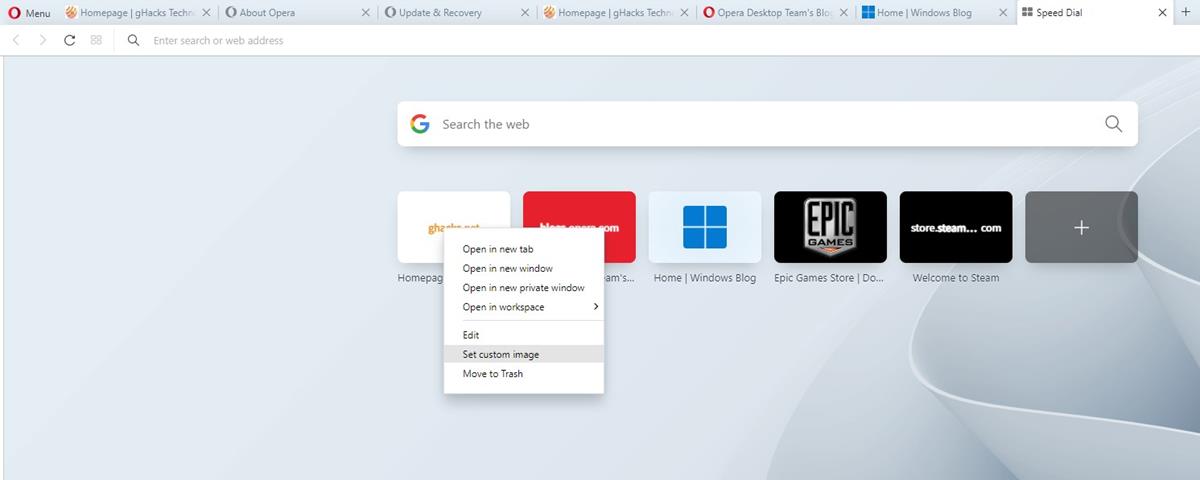The height and width of the screenshot is (480, 1200).
Task: Open the store.steam speed dial tile
Action: point(956,227)
